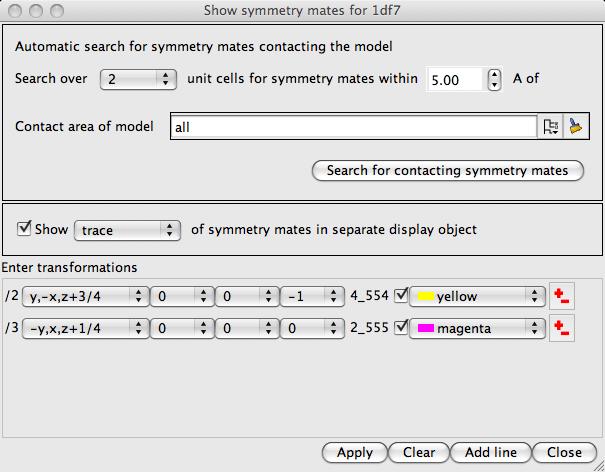Click the Contact area of model field
605x472 pixels.
pyautogui.click(x=354, y=126)
